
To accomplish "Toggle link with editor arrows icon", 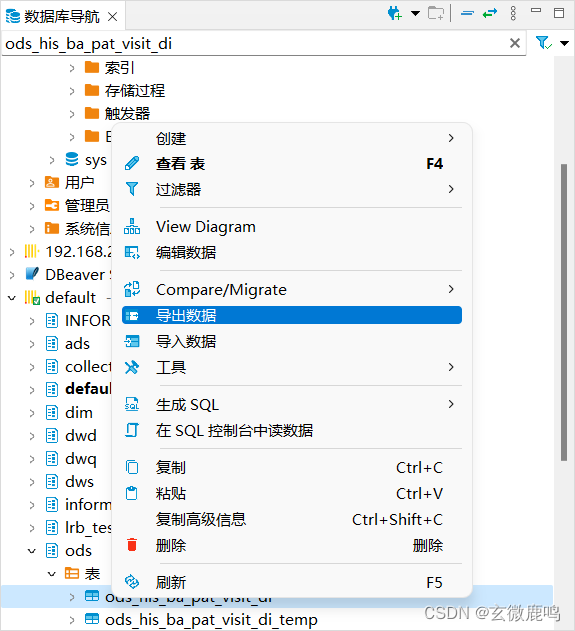I will tap(490, 14).
